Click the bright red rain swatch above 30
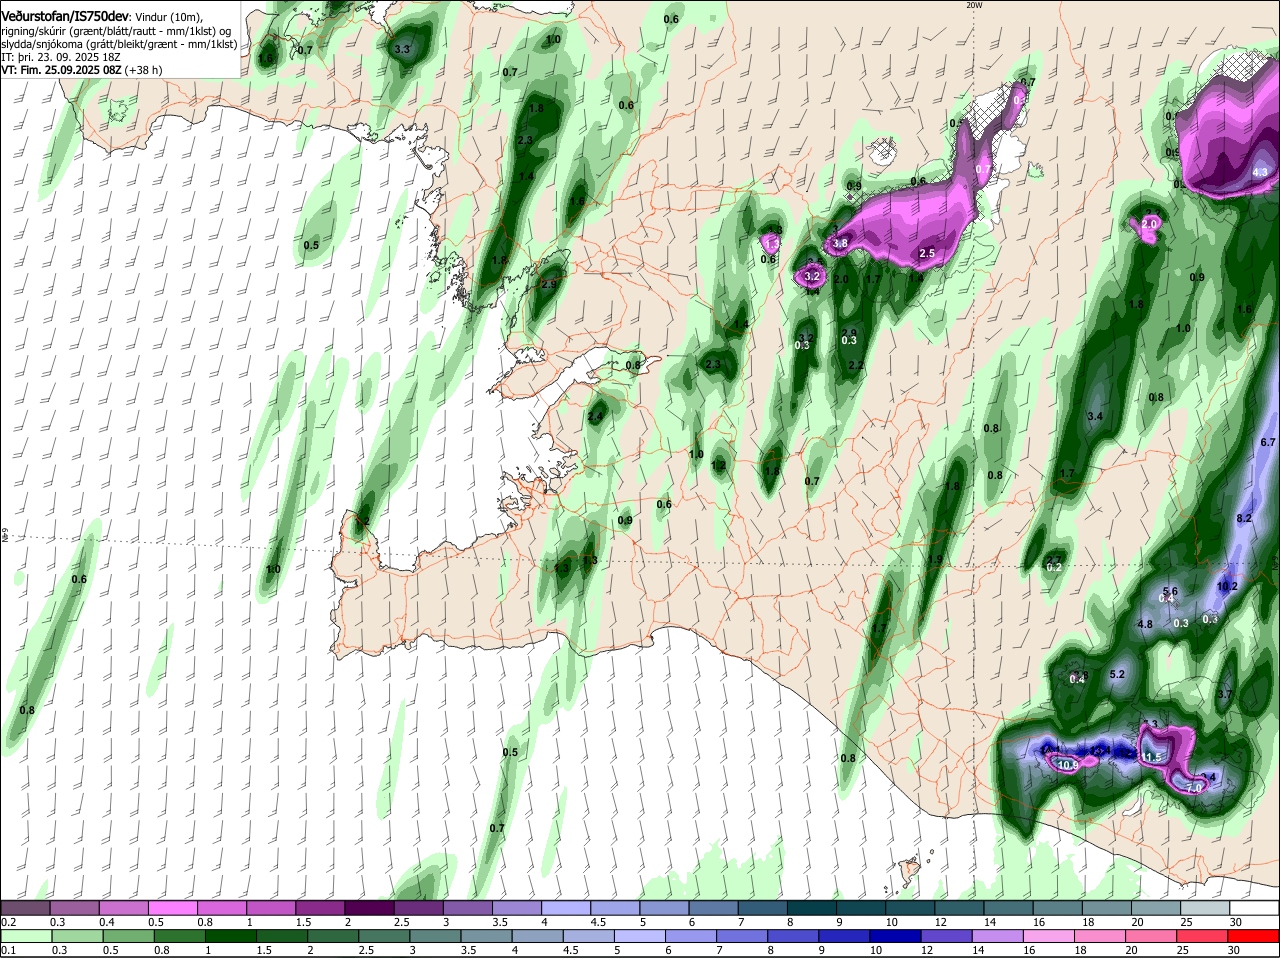Screen dimensions: 1280x958 pyautogui.click(x=1254, y=935)
